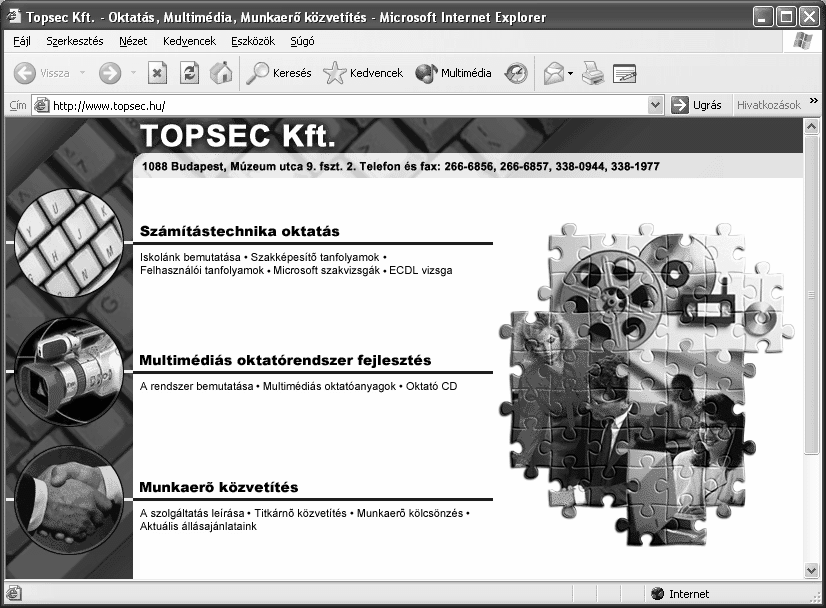Click Multimédiás oktatórendszer fejlesztés heading
Screen dimensions: 826x608
pos(285,360)
